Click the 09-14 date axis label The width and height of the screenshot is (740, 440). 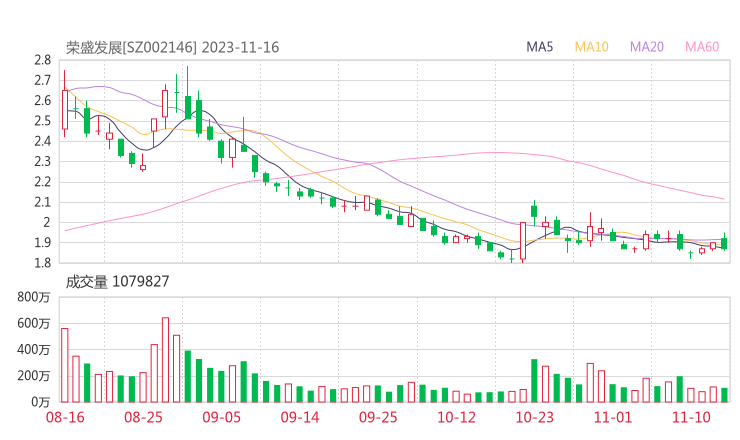(x=300, y=417)
